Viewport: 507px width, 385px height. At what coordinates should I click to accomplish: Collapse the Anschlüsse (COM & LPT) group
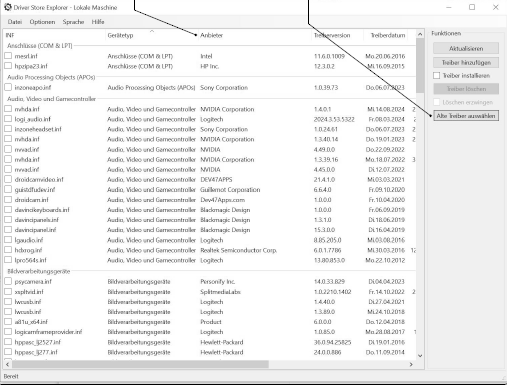[40, 46]
